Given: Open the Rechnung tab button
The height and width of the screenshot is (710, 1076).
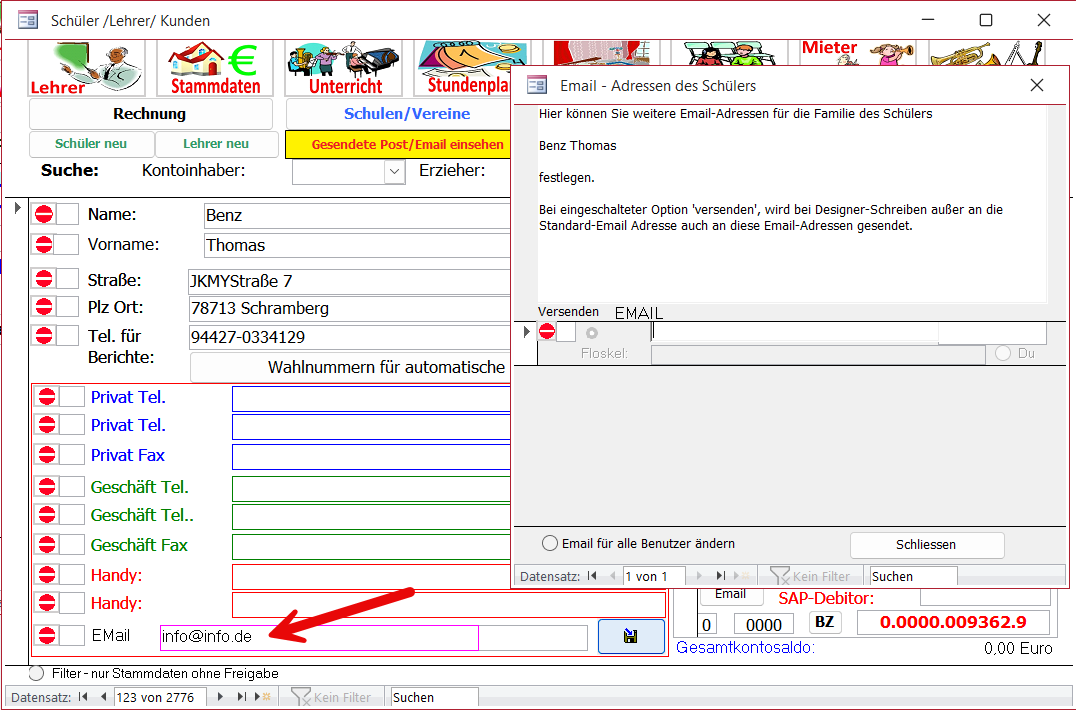Looking at the screenshot, I should click(x=150, y=114).
